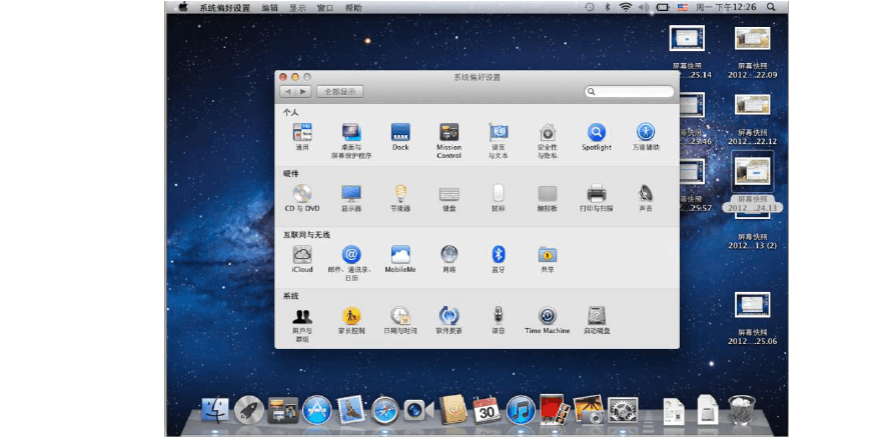
Task: Open the Trash in the Dock
Action: (742, 410)
